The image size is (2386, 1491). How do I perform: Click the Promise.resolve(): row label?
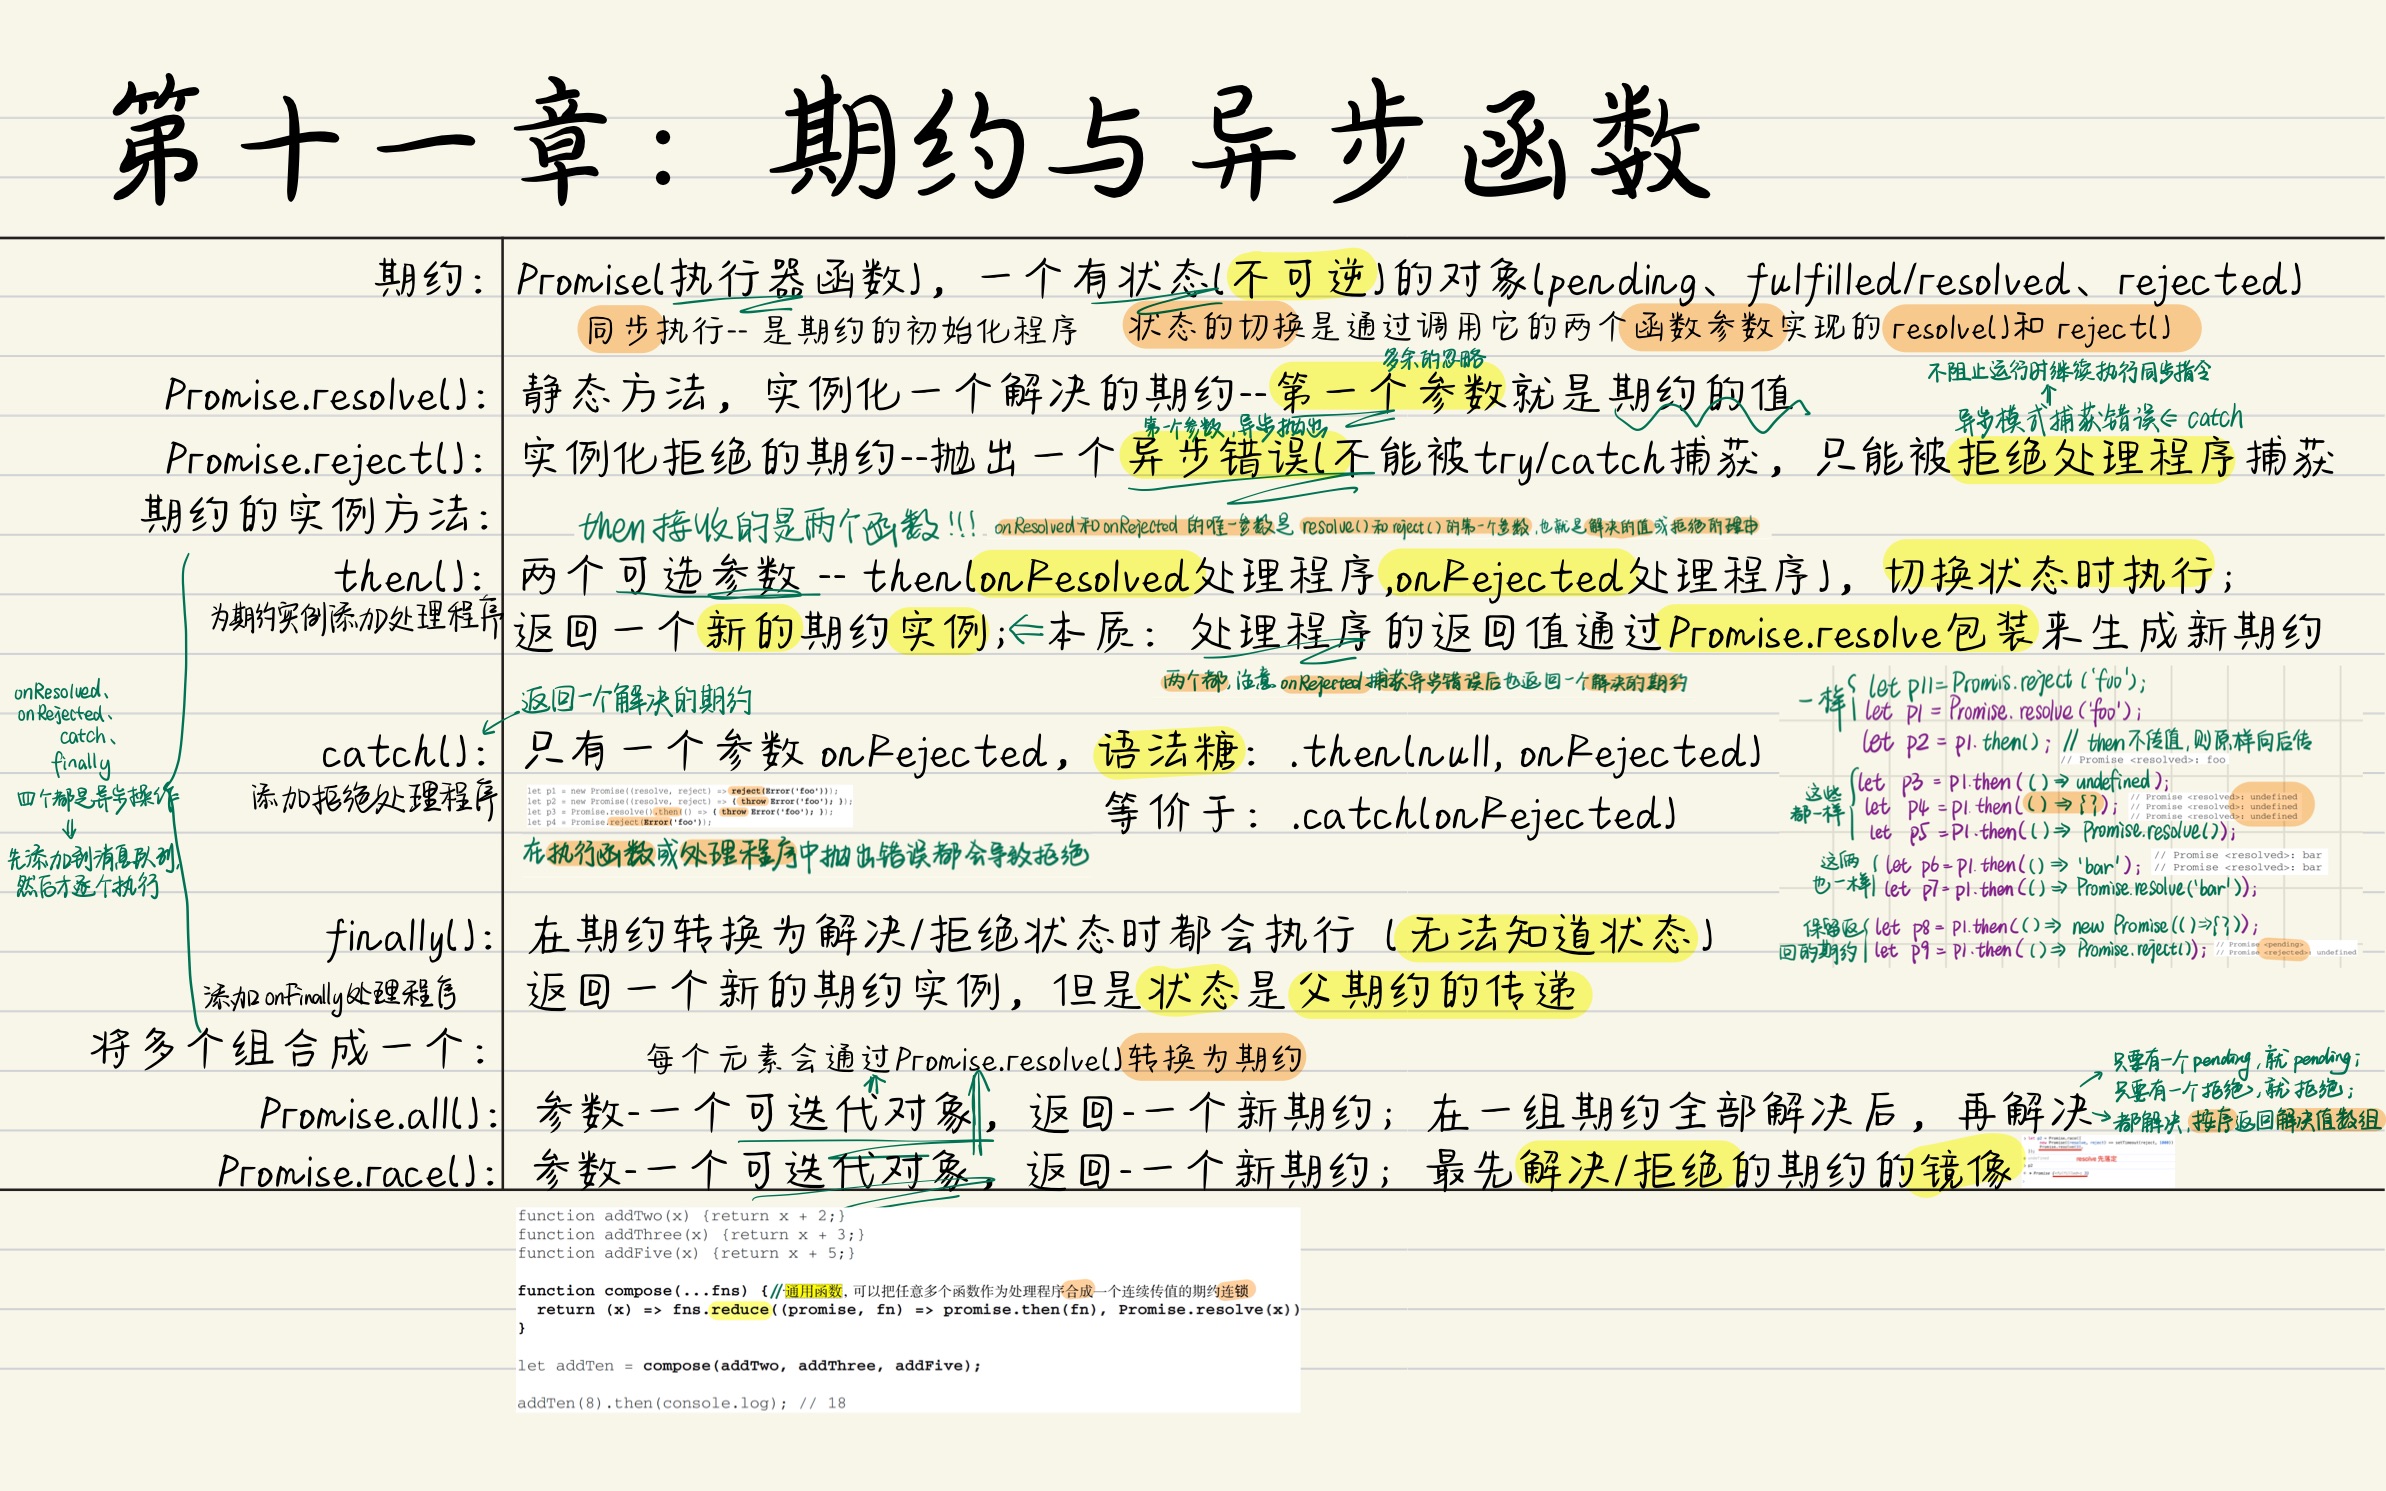point(326,395)
